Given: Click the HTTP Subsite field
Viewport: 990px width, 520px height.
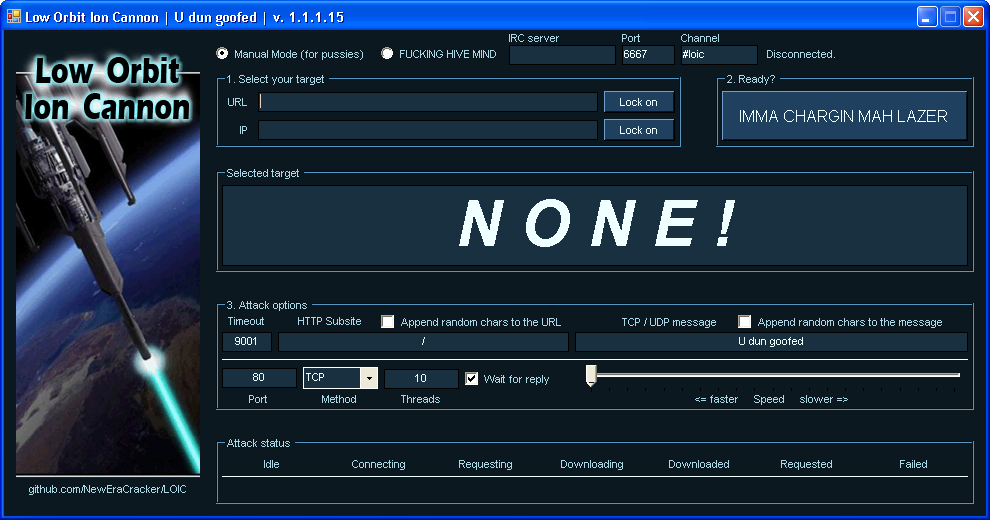Looking at the screenshot, I should [x=423, y=341].
